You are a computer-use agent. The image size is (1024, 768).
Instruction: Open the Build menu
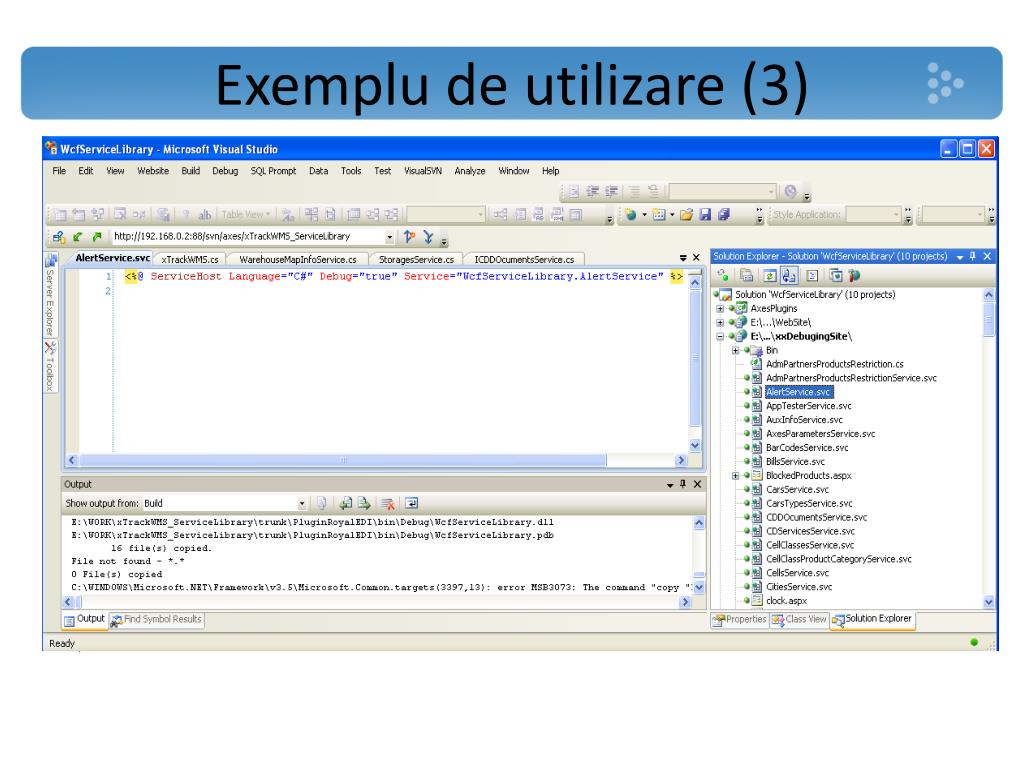[x=191, y=171]
